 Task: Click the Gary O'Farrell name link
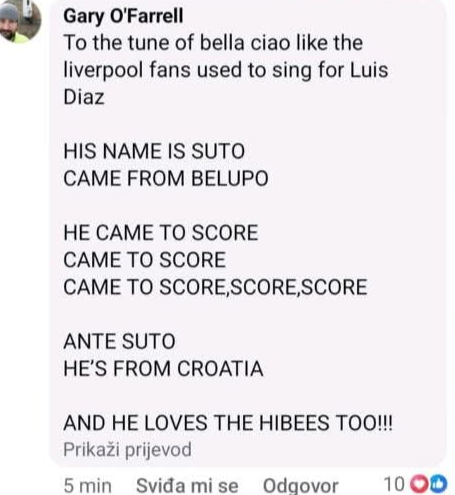pyautogui.click(x=123, y=16)
